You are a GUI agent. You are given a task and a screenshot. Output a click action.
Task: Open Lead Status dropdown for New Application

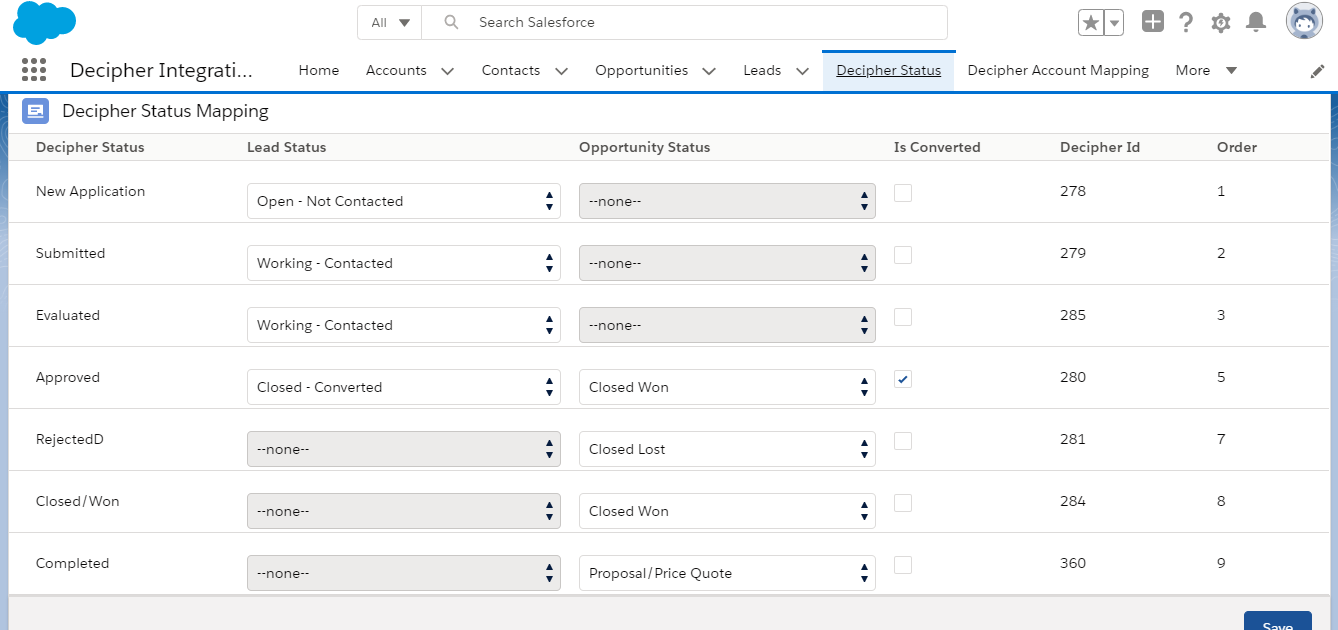point(403,201)
